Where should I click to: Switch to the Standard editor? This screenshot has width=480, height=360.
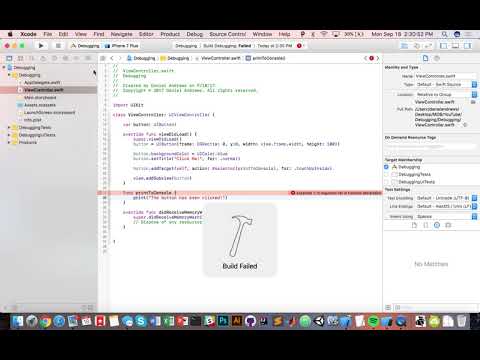click(x=404, y=46)
